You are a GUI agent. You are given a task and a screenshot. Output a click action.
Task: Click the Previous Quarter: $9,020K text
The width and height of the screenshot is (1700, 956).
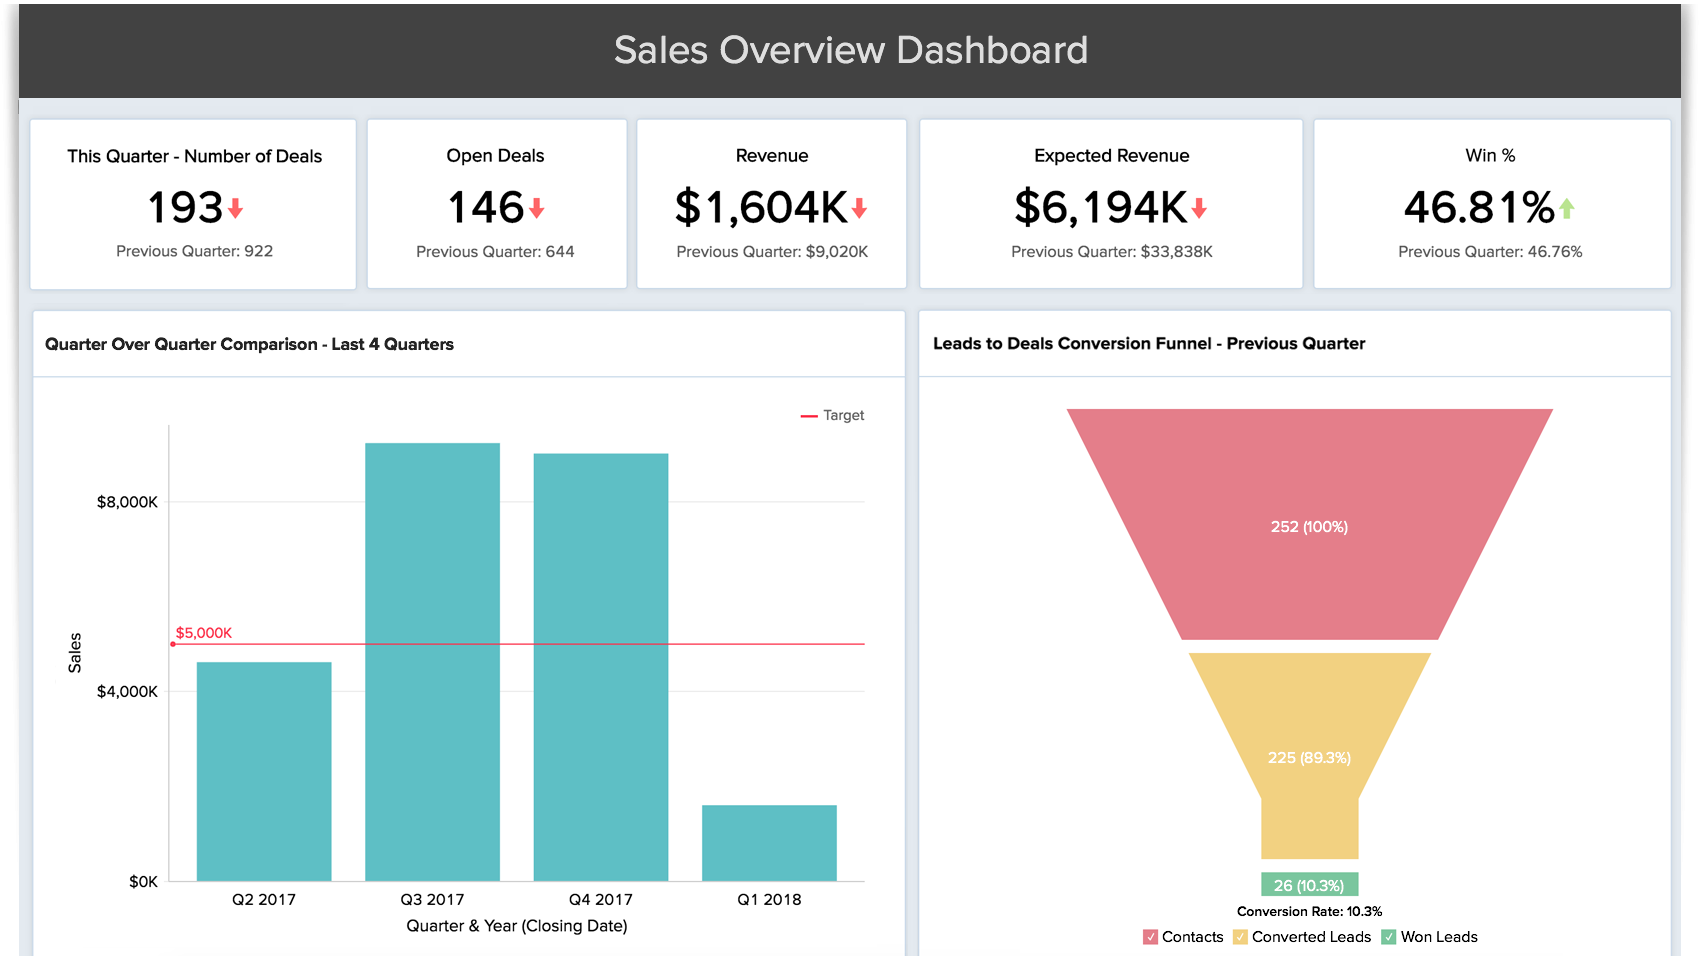(x=772, y=252)
